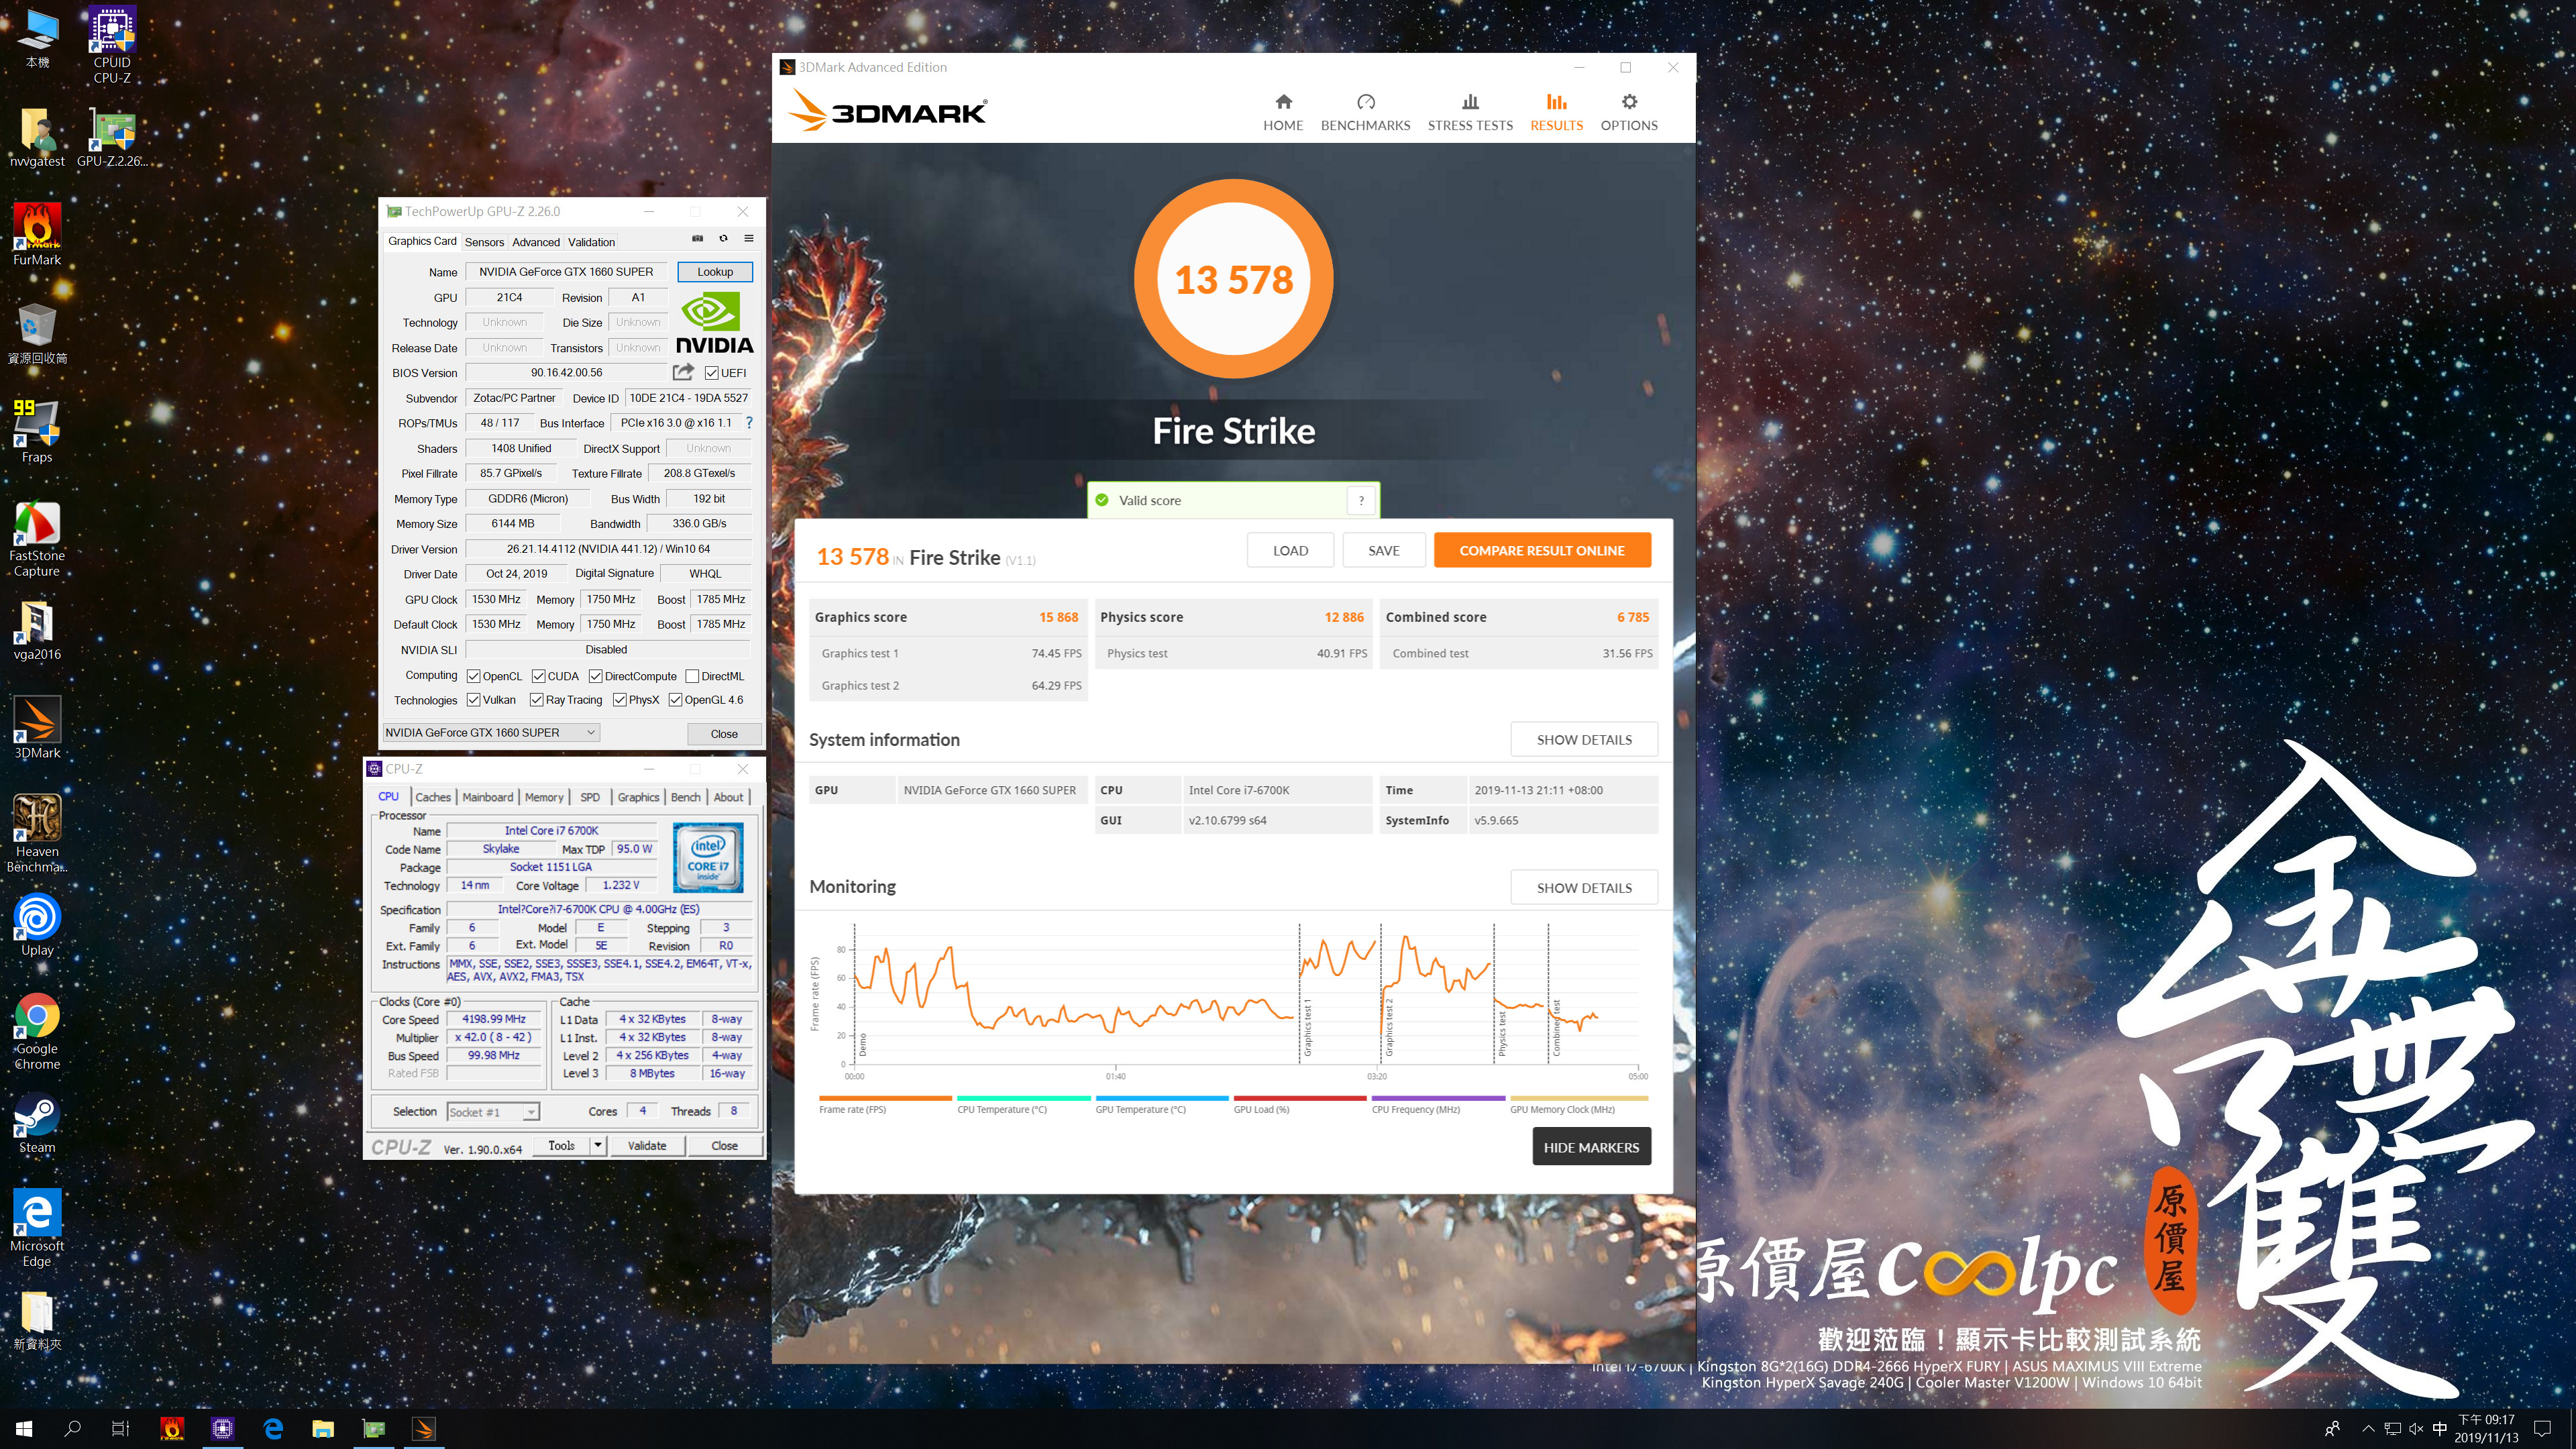Viewport: 2576px width, 1449px height.
Task: Click Valid score help question mark
Action: tap(1361, 500)
